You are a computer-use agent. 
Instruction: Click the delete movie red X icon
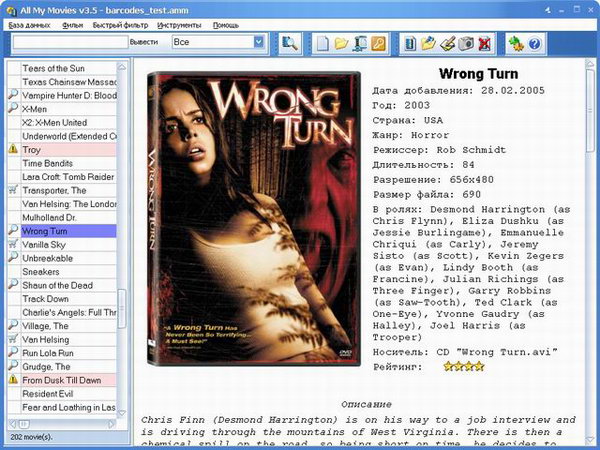(484, 43)
